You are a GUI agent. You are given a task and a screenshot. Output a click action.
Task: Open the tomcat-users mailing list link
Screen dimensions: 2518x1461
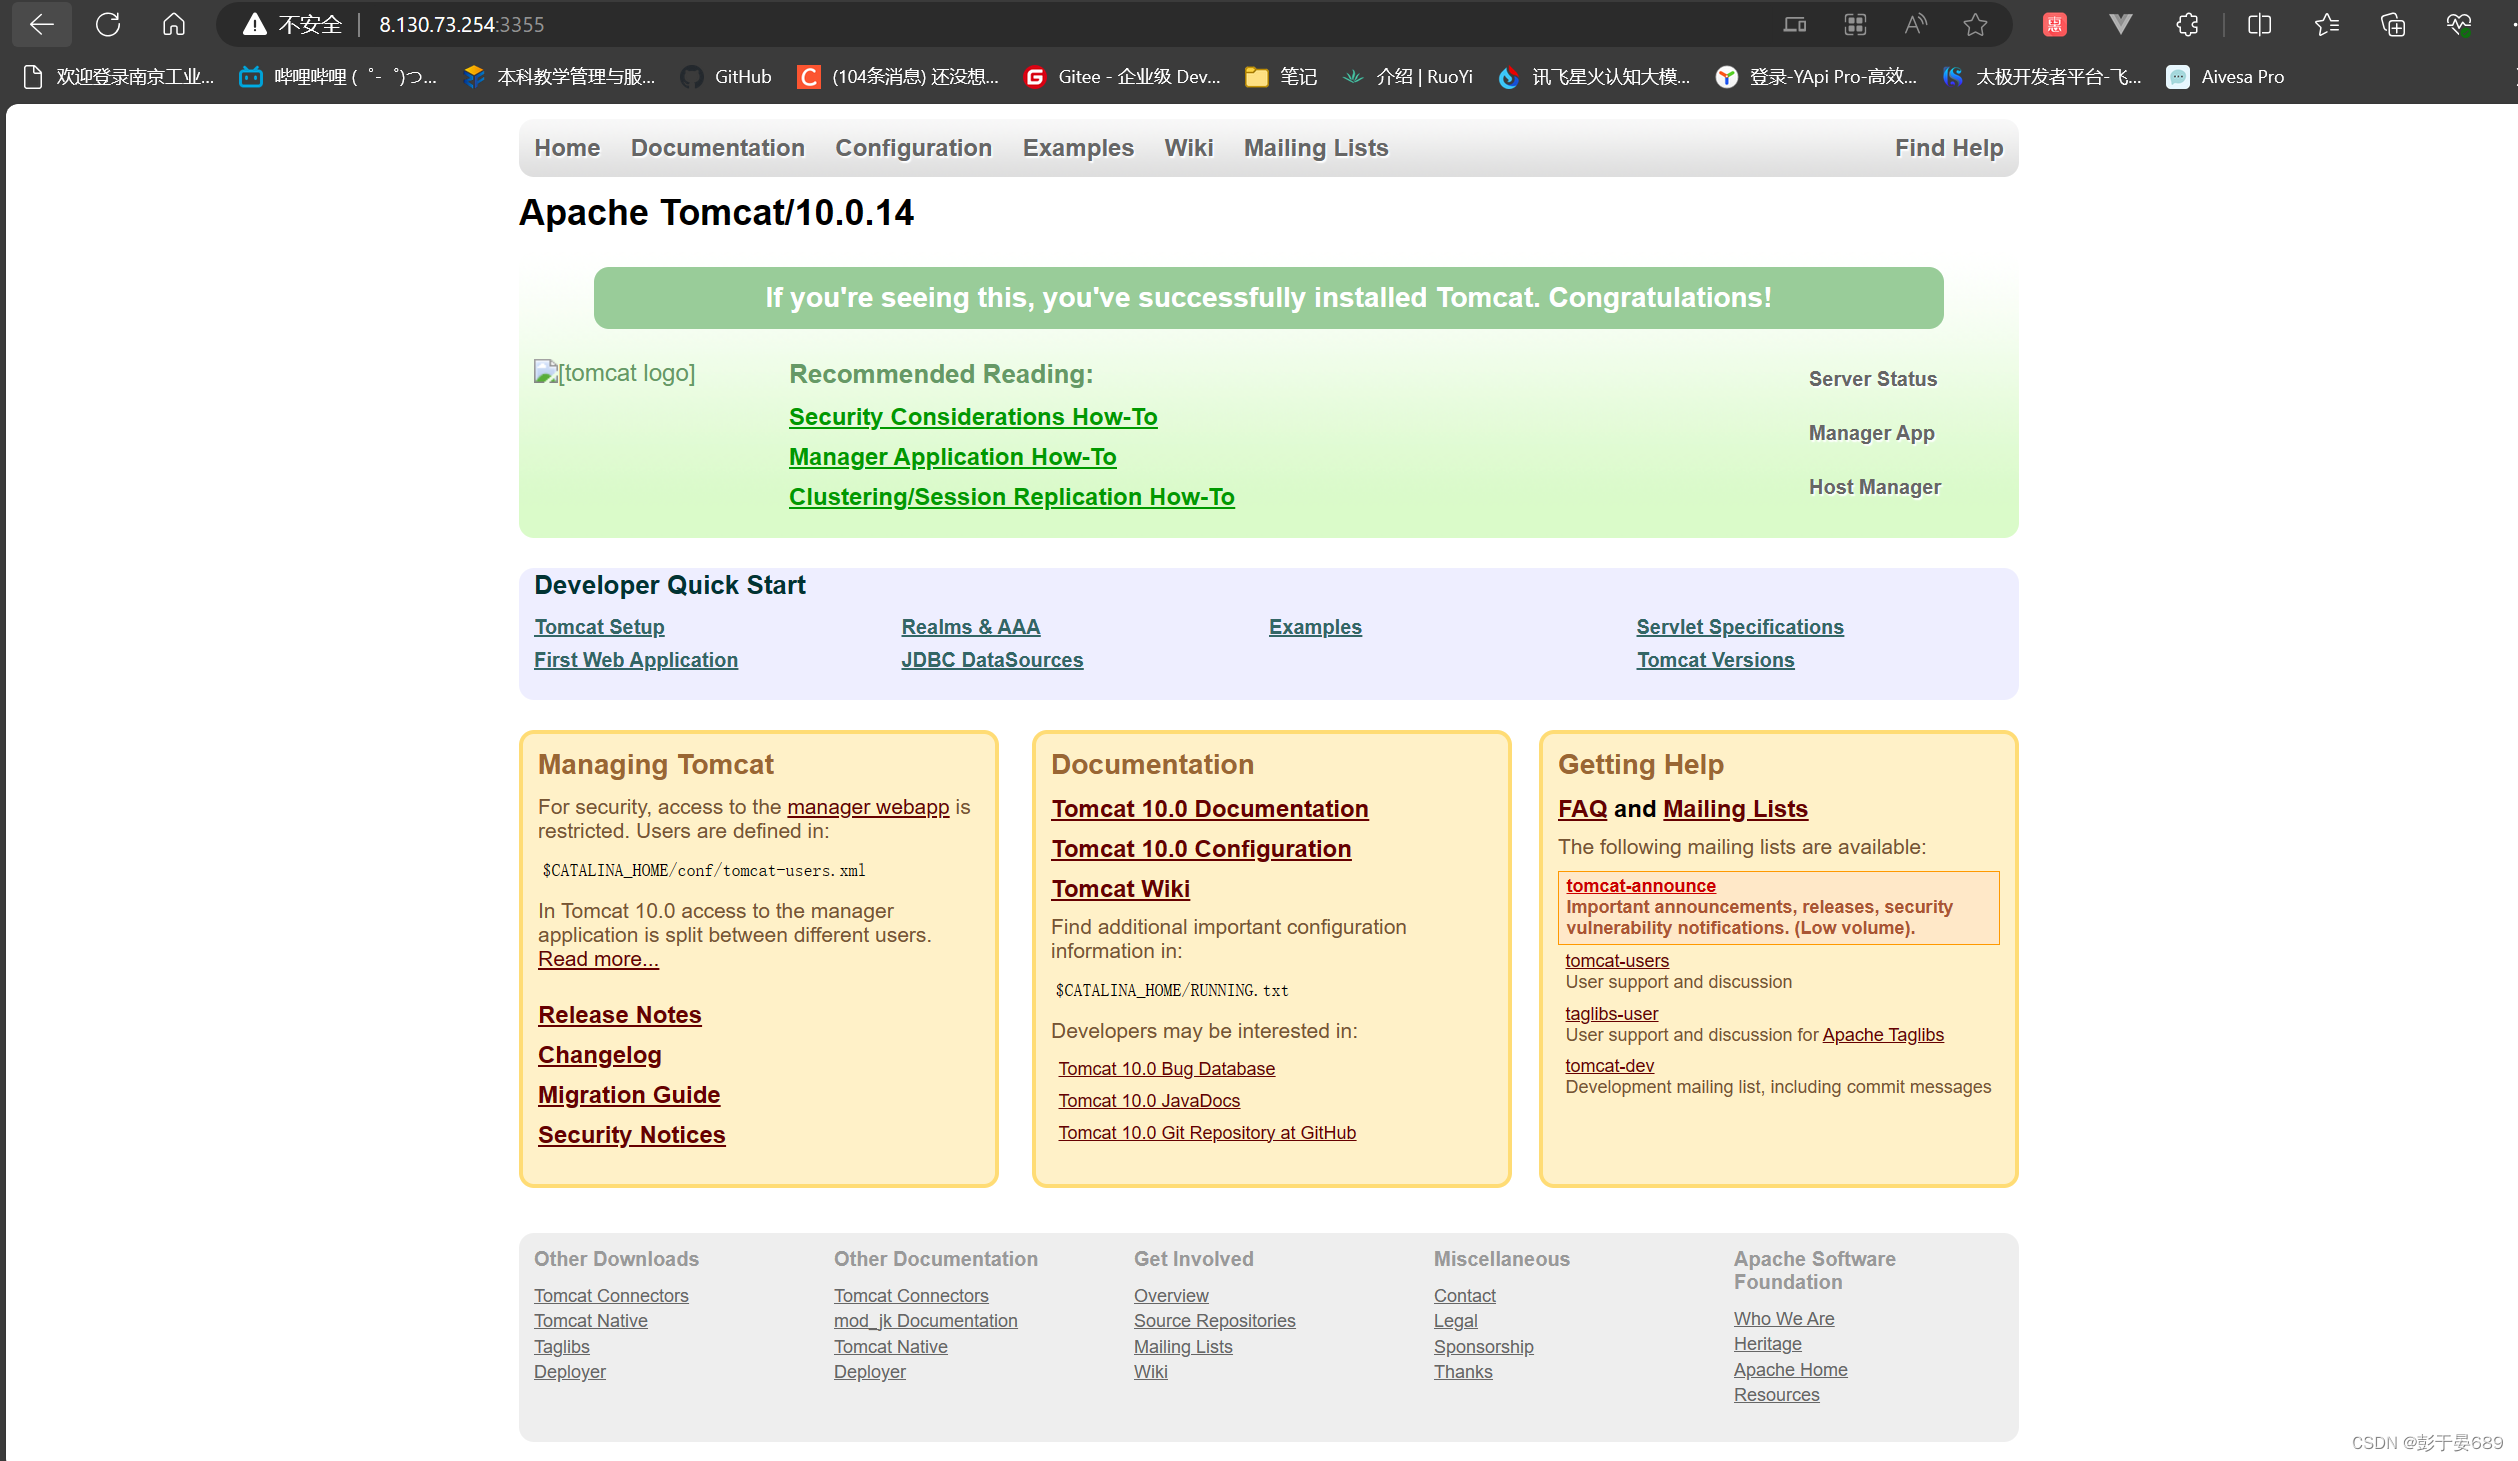[1616, 961]
